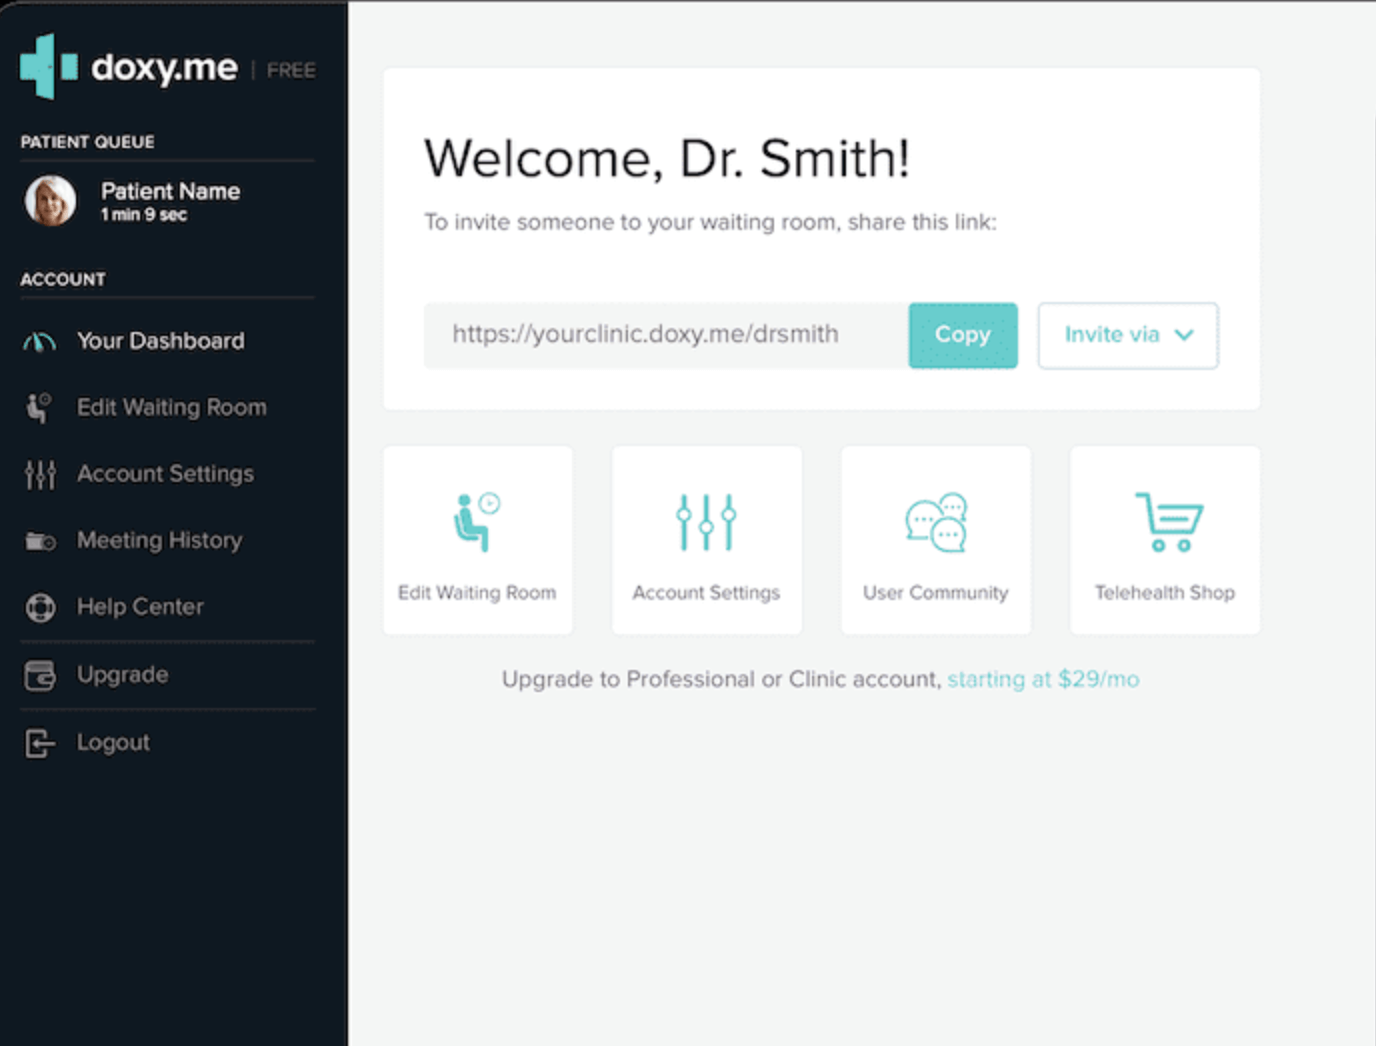
Task: Click the Help Center lifebuoy icon
Action: coord(40,607)
